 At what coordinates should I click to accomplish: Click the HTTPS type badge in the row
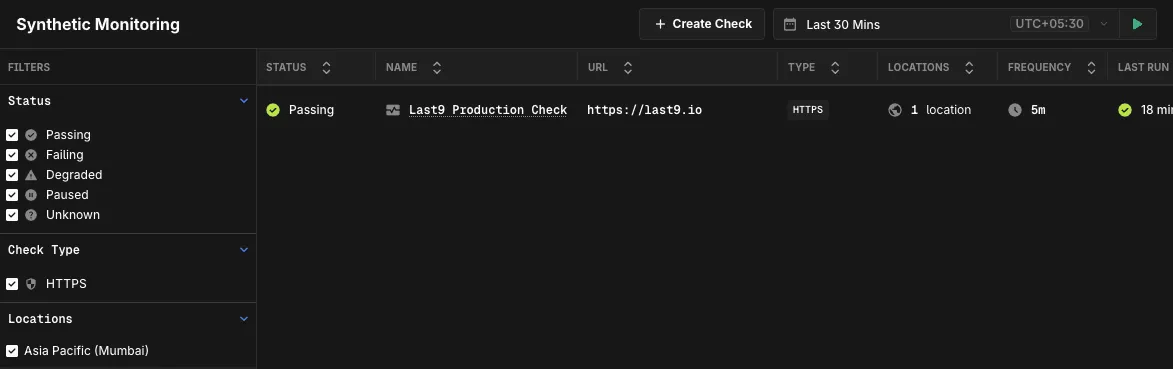point(808,110)
